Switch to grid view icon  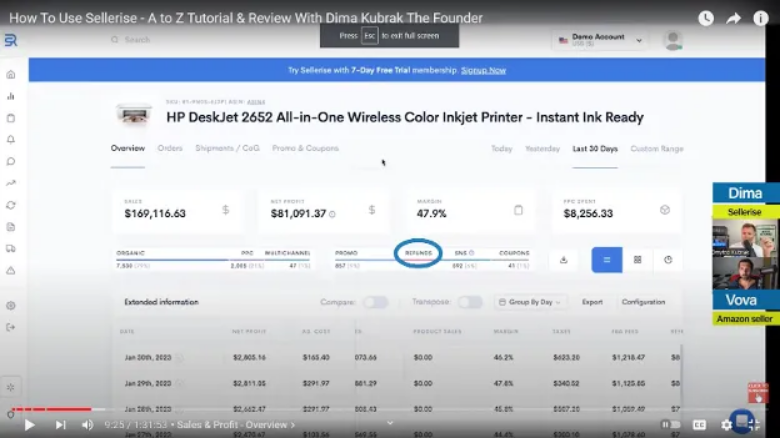[x=637, y=260]
